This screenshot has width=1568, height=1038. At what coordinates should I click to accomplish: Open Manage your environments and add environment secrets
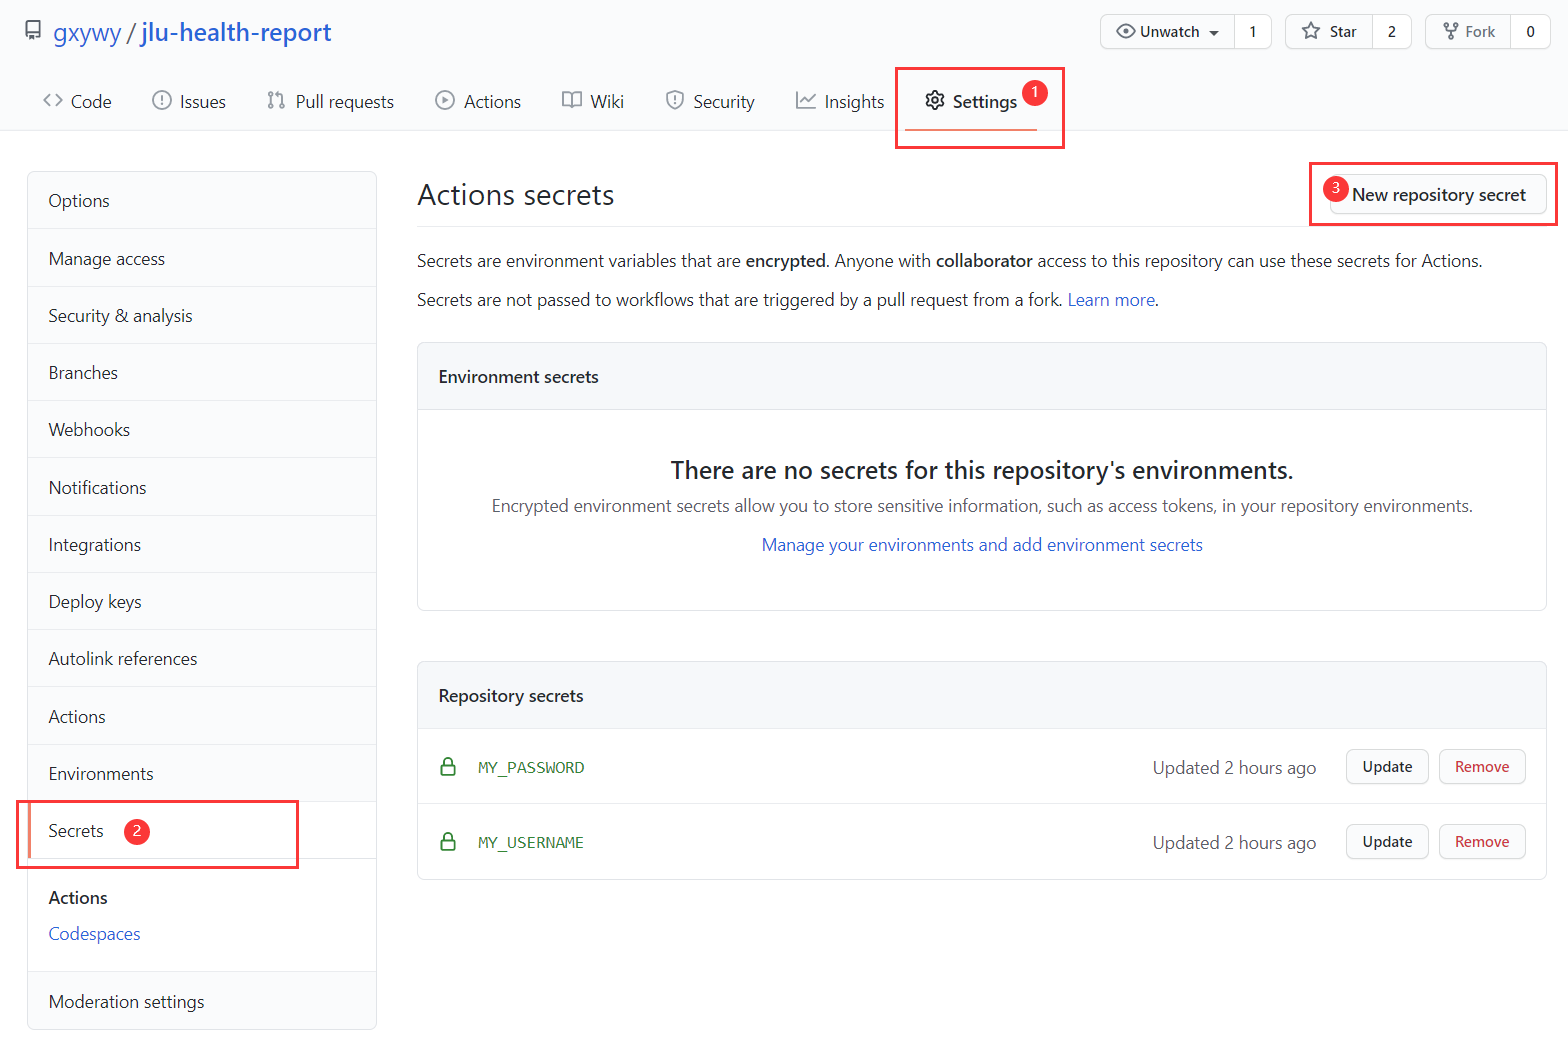click(x=982, y=545)
